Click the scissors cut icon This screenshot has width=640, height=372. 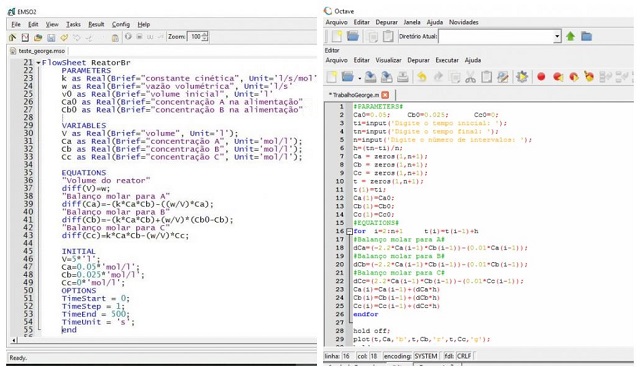click(x=470, y=76)
